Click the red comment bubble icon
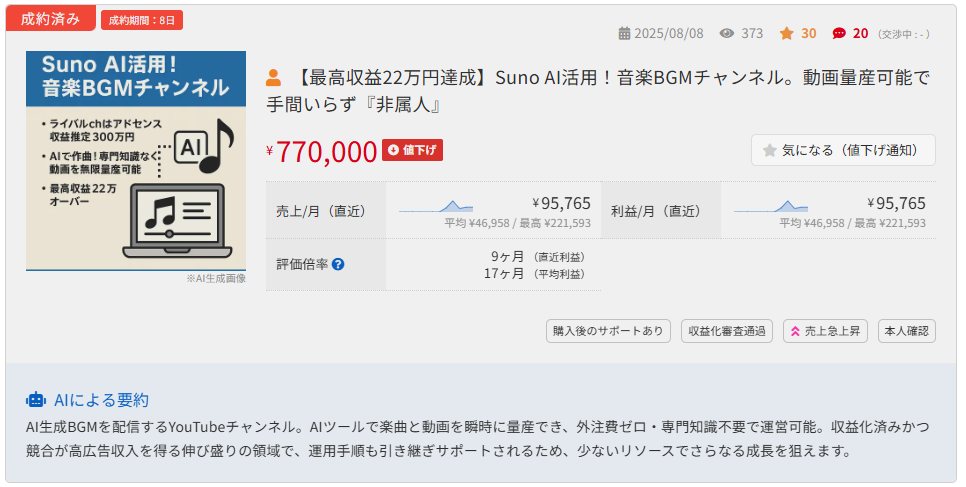 tap(839, 33)
